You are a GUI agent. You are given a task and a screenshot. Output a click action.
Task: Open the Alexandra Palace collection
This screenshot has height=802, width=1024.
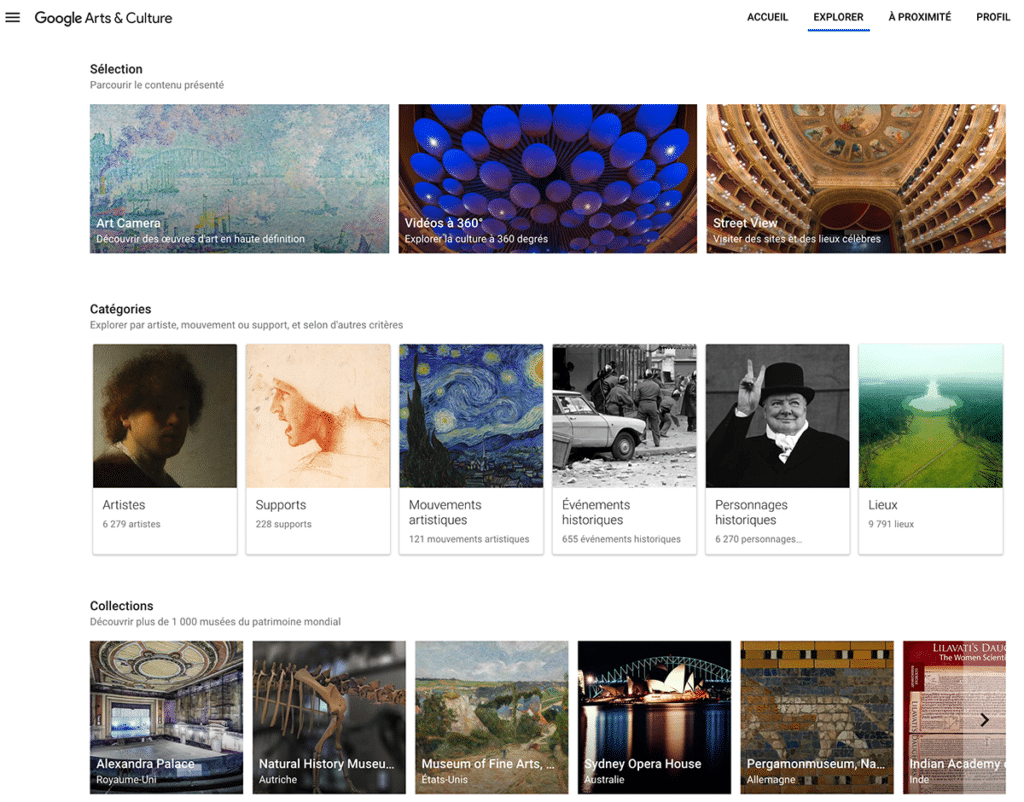coord(167,717)
